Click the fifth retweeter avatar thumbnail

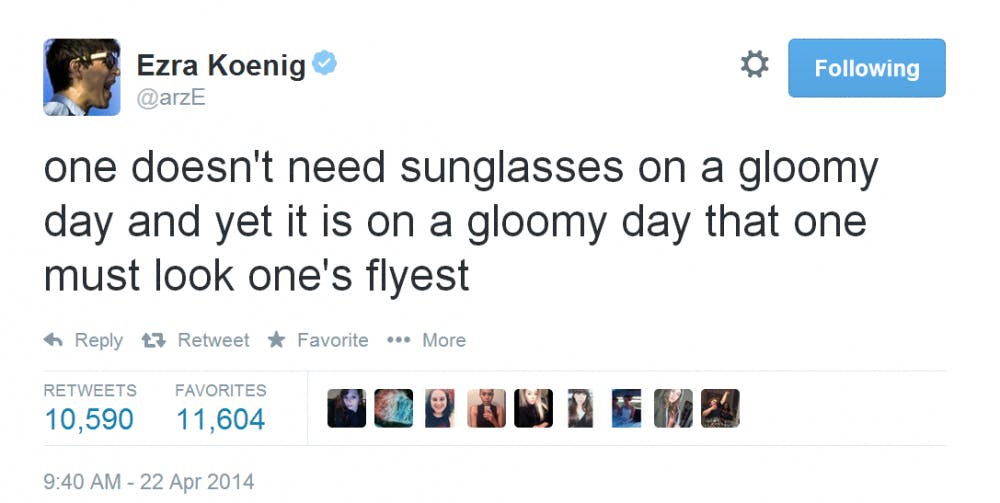[534, 408]
